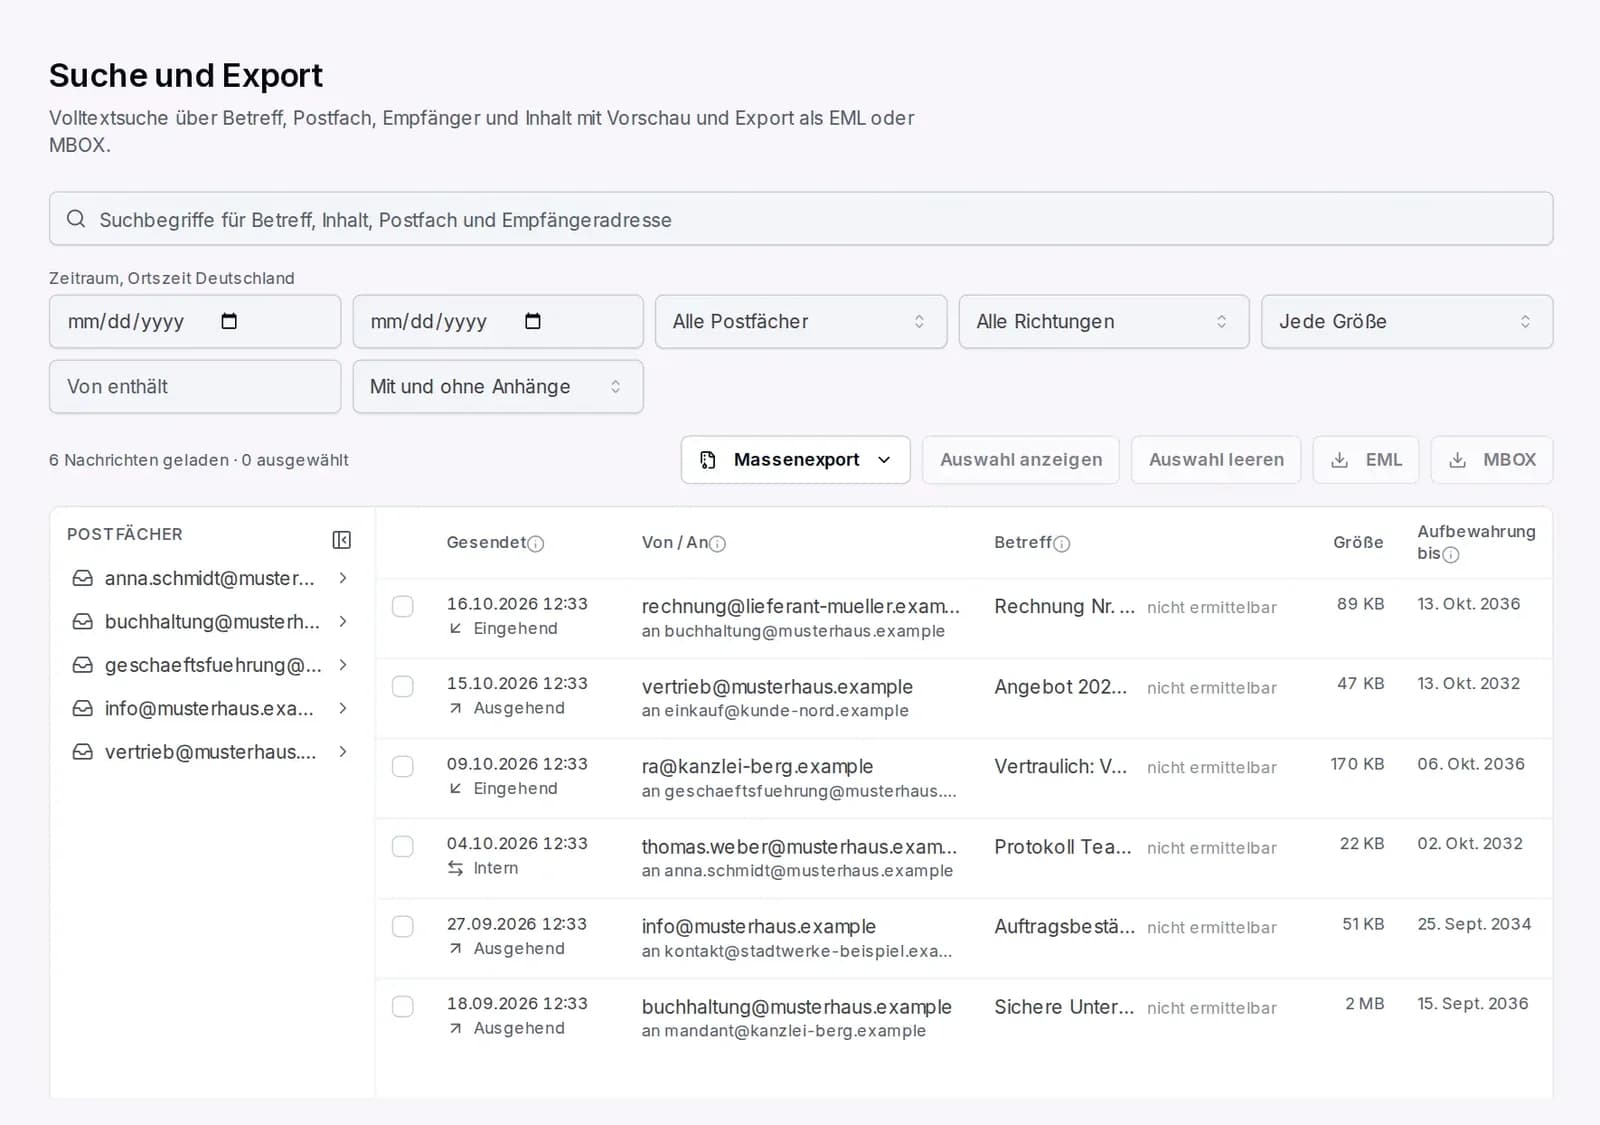Export selection as EML
The width and height of the screenshot is (1600, 1125).
(x=1366, y=460)
